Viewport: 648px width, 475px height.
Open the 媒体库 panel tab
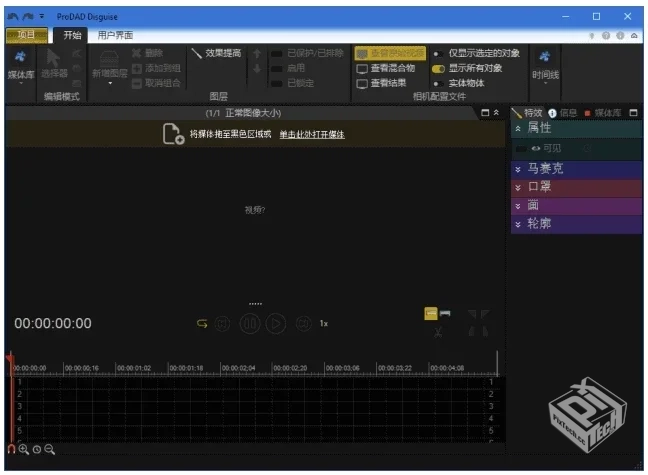[603, 113]
